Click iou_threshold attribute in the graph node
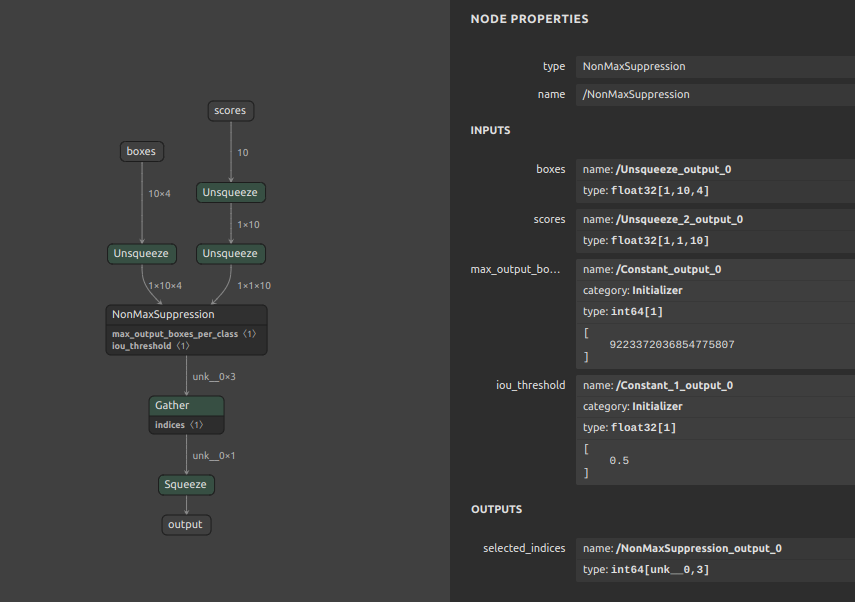The height and width of the screenshot is (602, 855). 150,346
